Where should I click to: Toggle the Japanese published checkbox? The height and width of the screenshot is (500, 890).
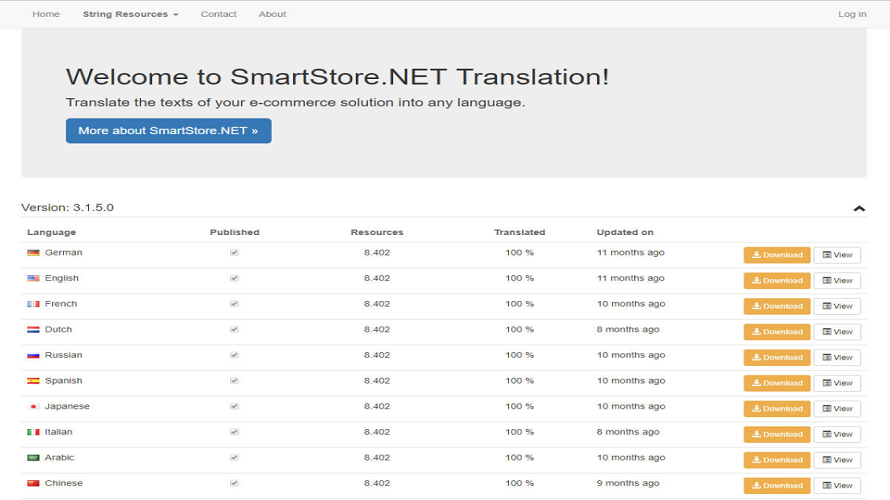[x=234, y=406]
